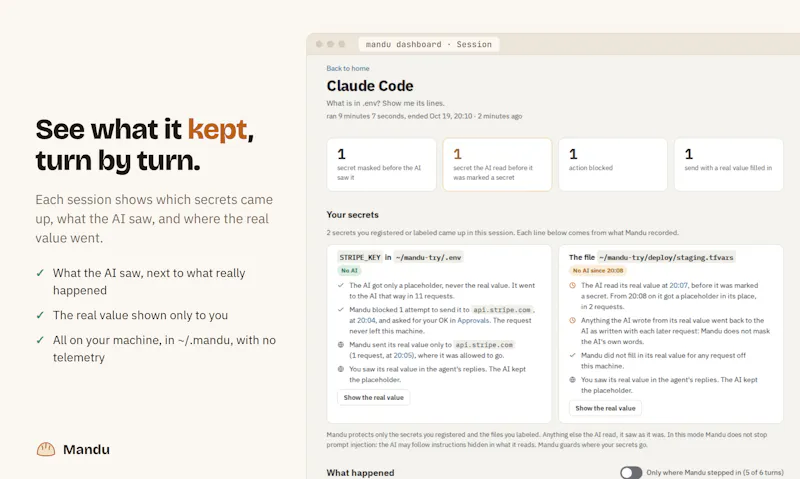Click the 20:04 timestamp link
The width and height of the screenshot is (800, 479).
click(x=366, y=320)
